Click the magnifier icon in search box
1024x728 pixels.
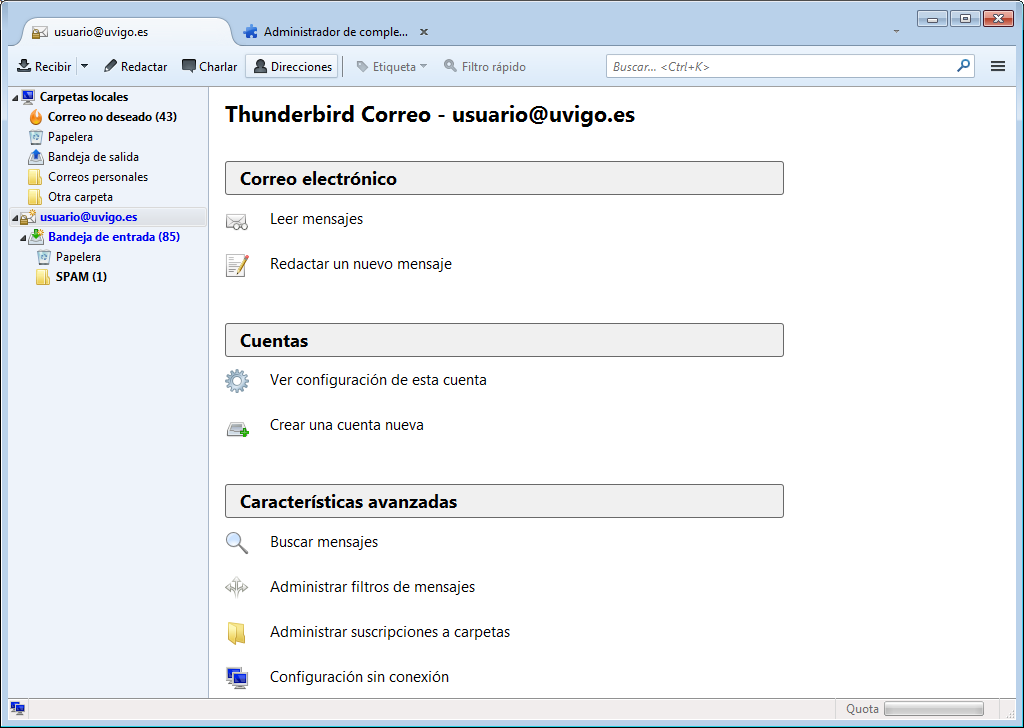[x=963, y=66]
